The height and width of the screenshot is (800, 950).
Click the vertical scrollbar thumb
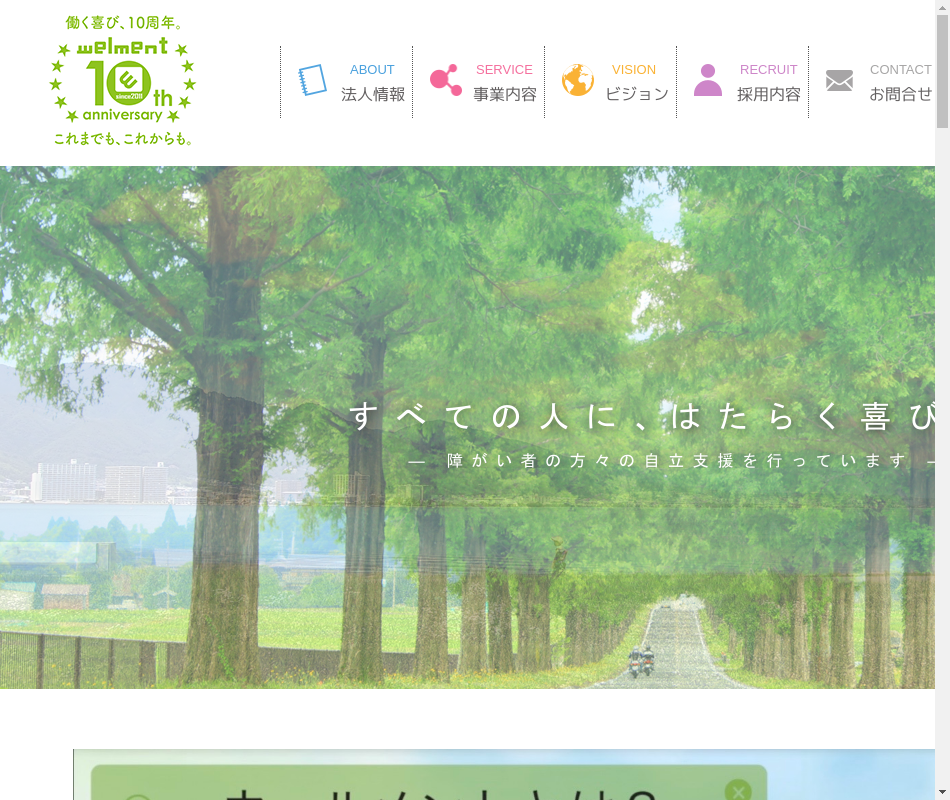pos(942,72)
